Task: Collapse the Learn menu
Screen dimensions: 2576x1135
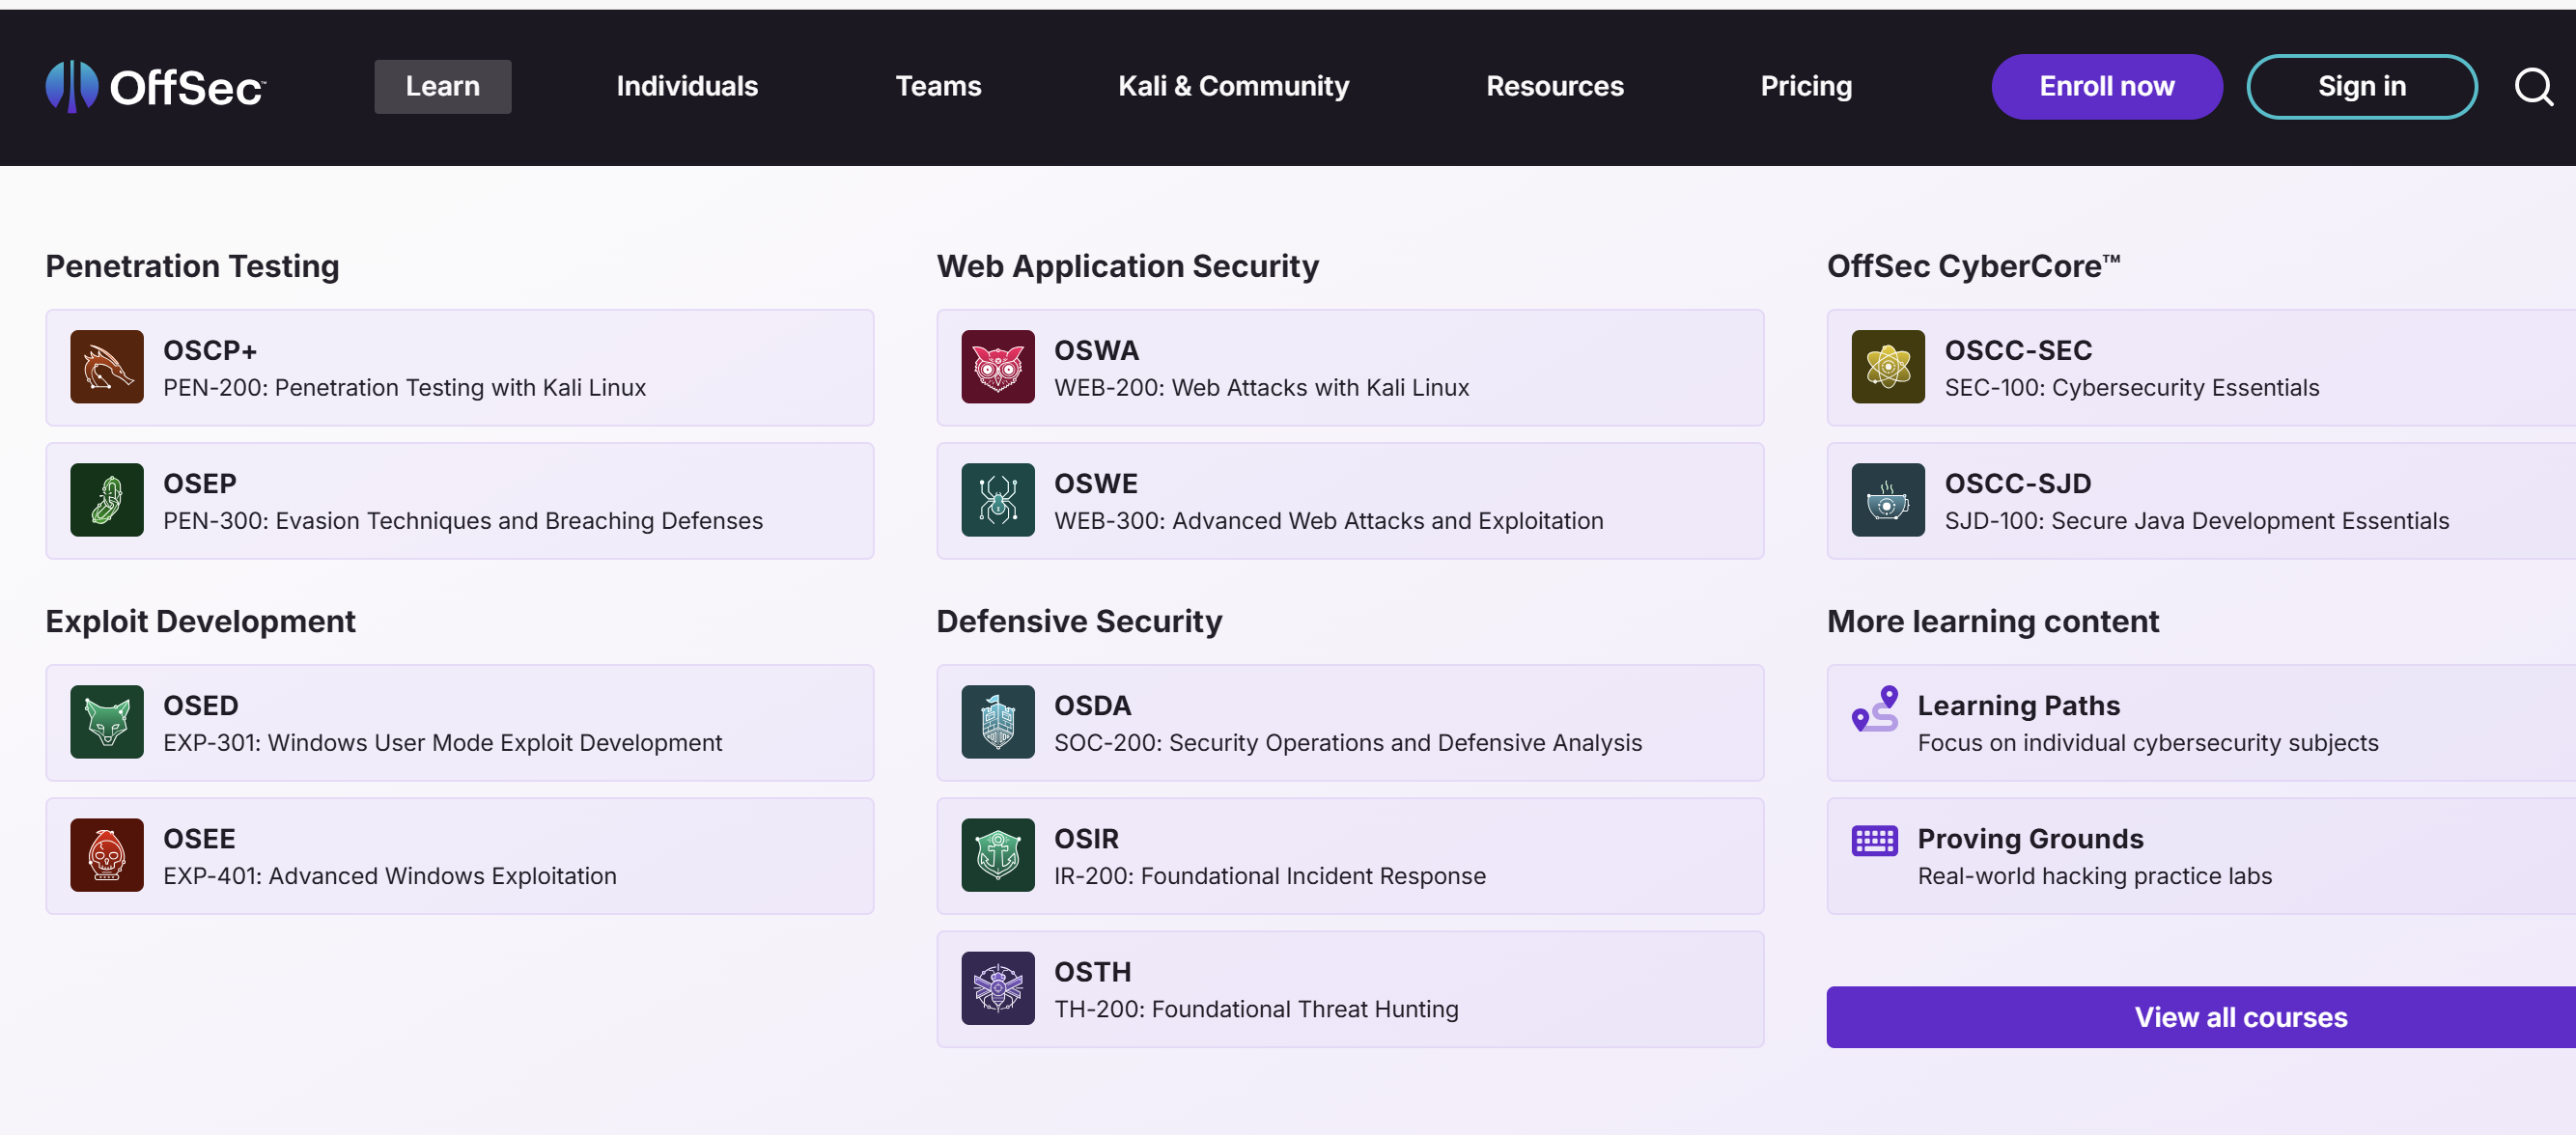Action: [x=442, y=87]
